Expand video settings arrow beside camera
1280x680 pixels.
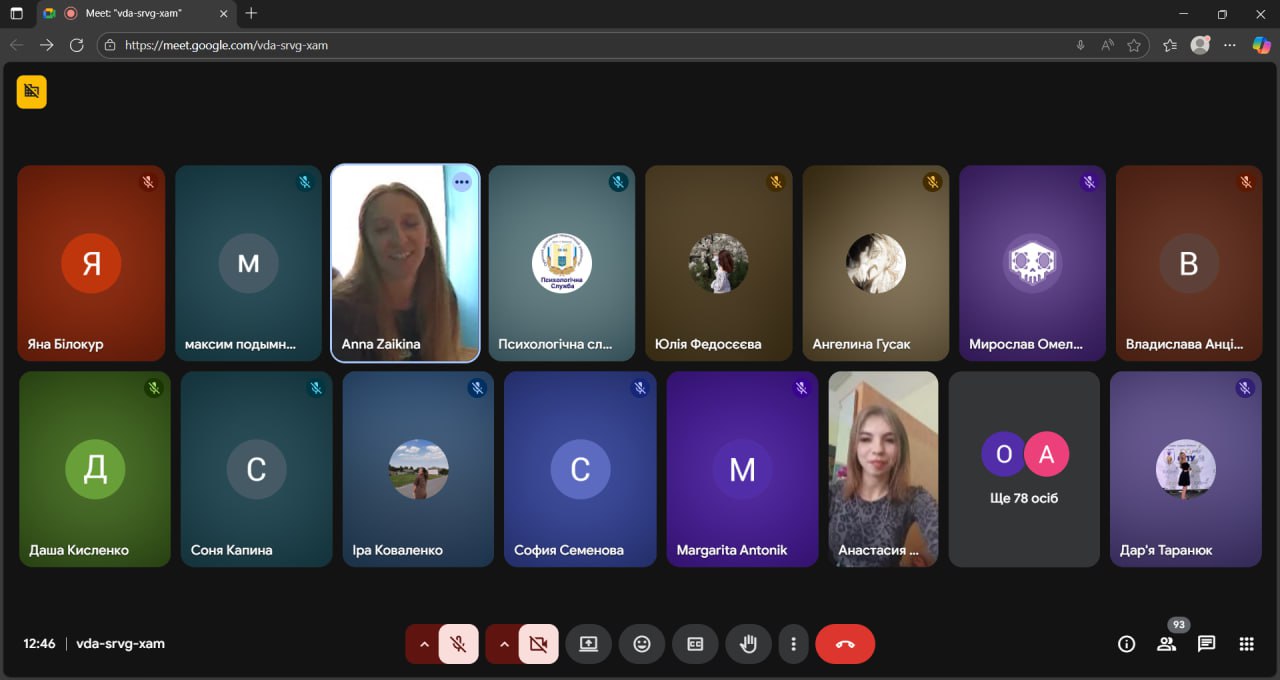click(504, 644)
